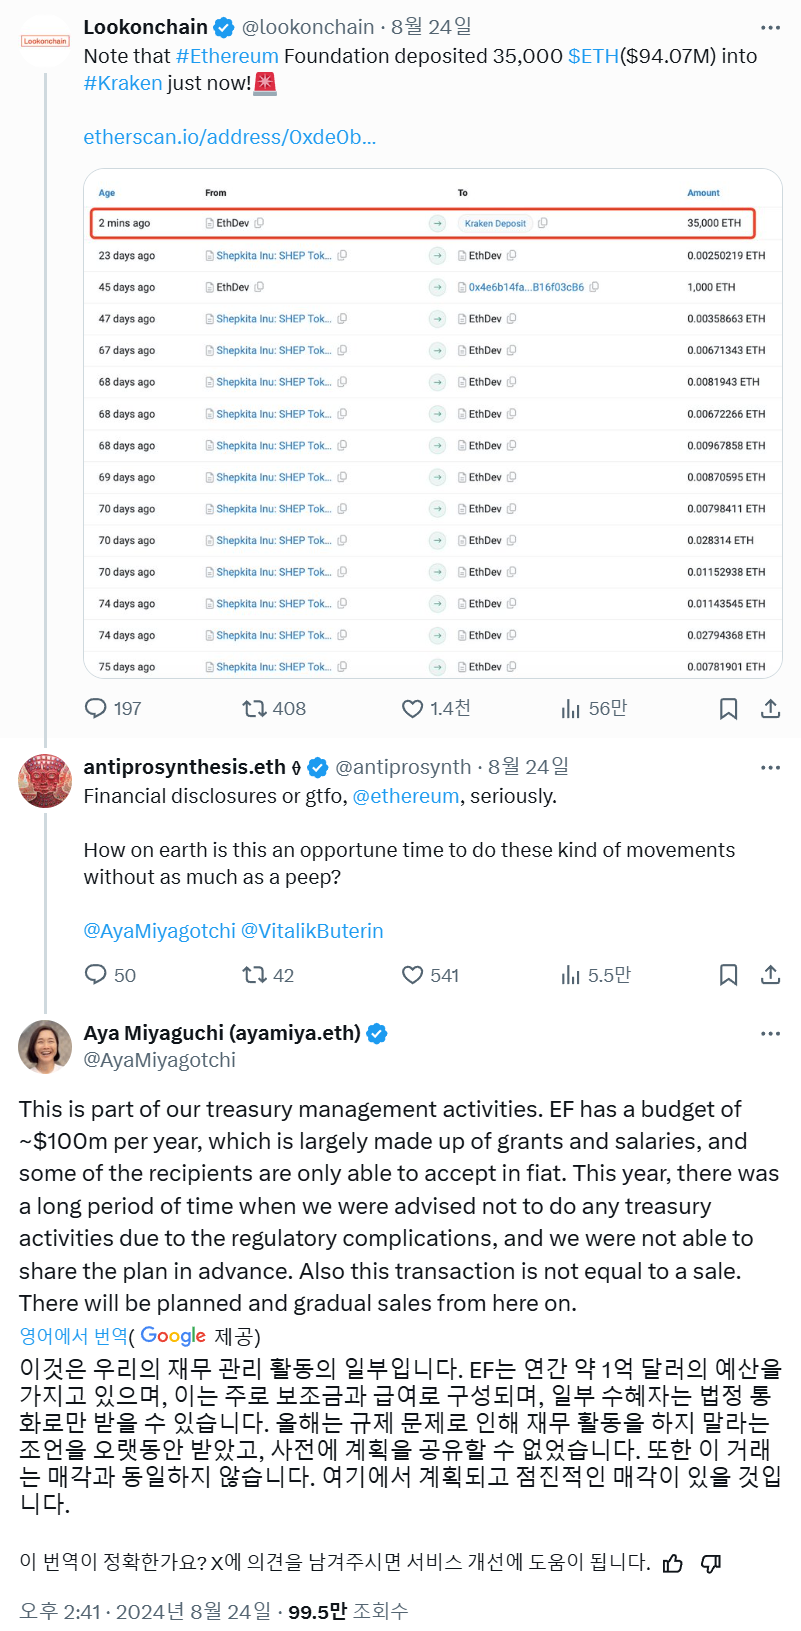Repost the Lookonchain tweet
Viewport: 801px width, 1631px height.
coord(254,709)
